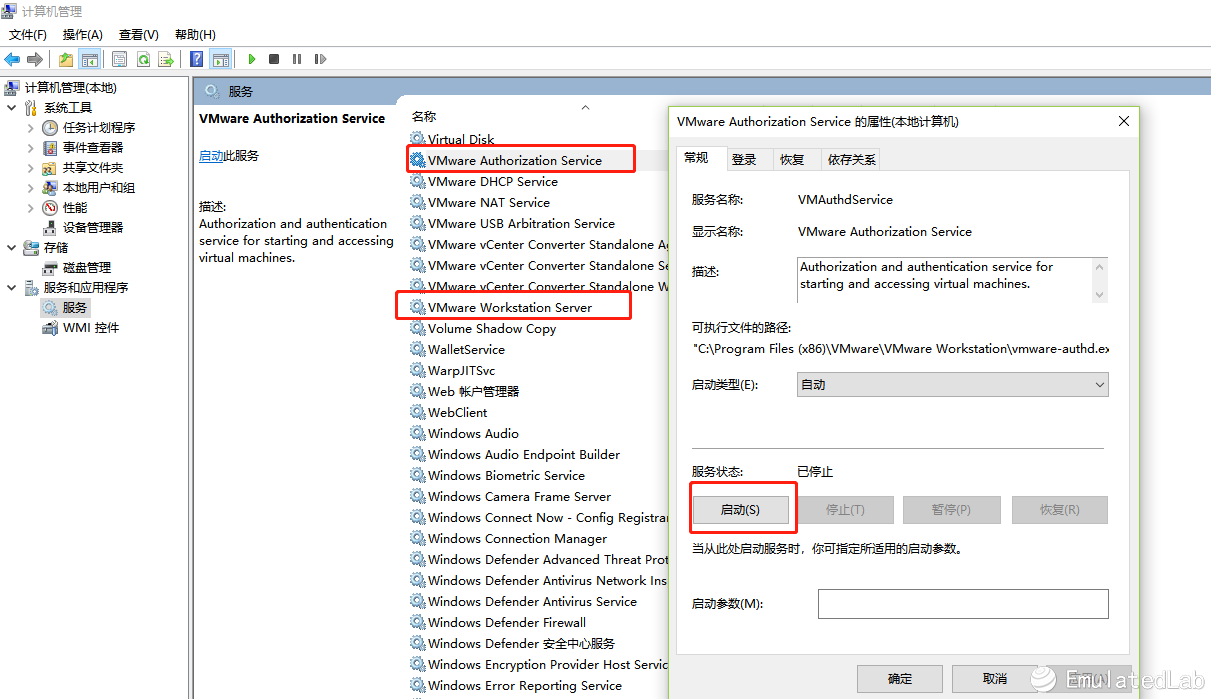The image size is (1211, 699).
Task: Click the Stop service square icon
Action: tap(274, 59)
